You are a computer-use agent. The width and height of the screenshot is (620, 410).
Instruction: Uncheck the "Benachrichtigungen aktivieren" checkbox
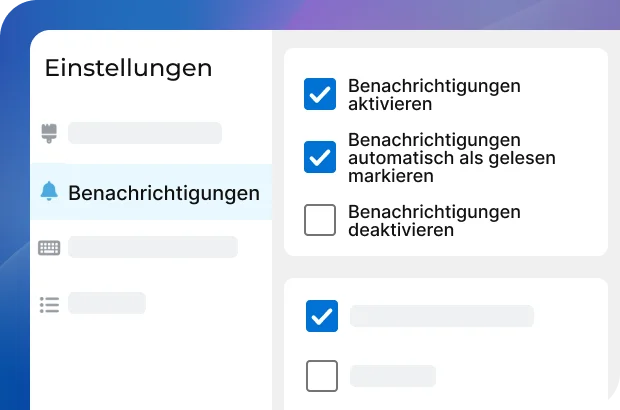pyautogui.click(x=320, y=95)
